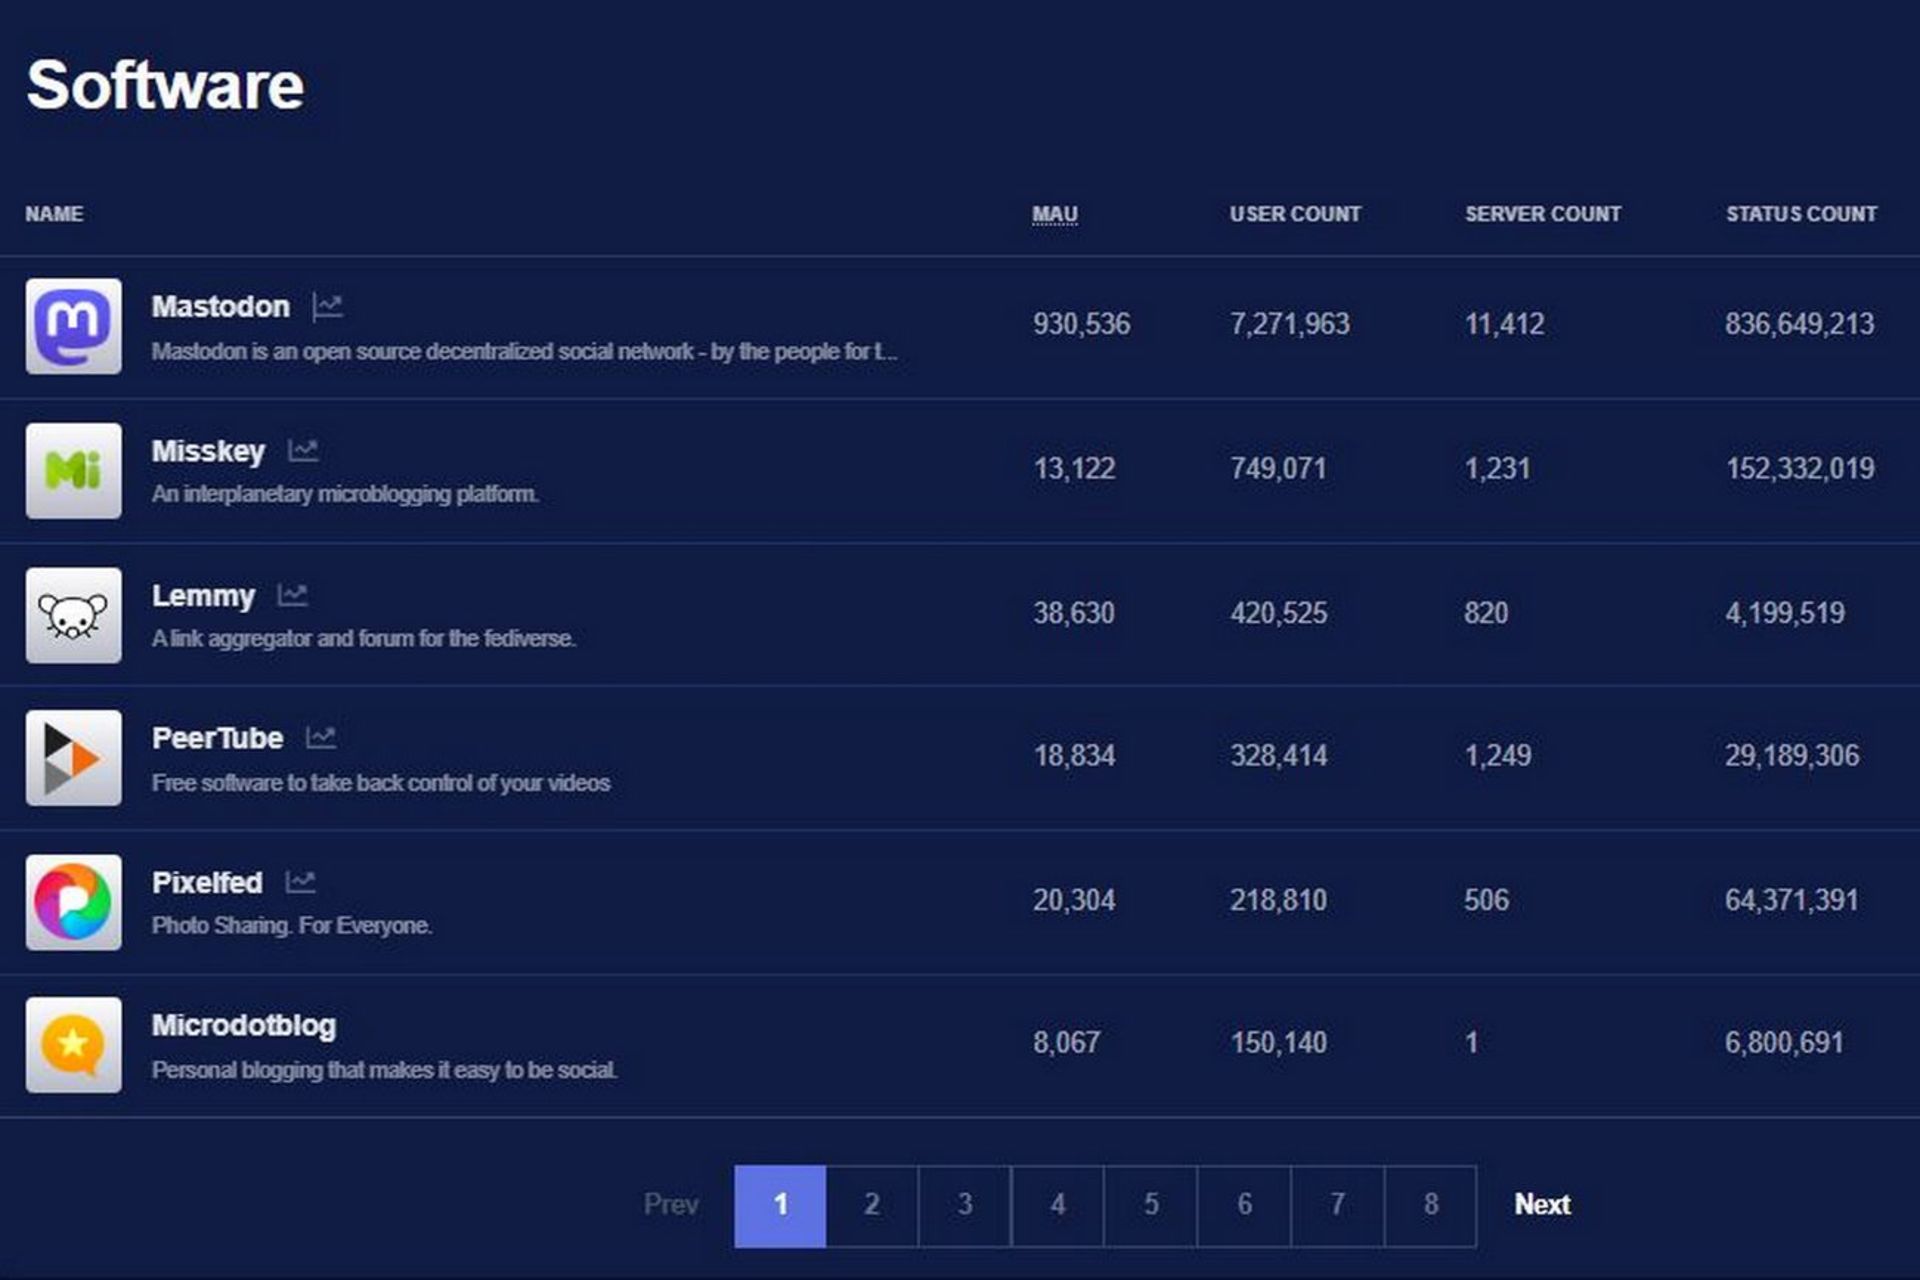Click 'Personal blogging that makes it easy' description

point(384,1070)
